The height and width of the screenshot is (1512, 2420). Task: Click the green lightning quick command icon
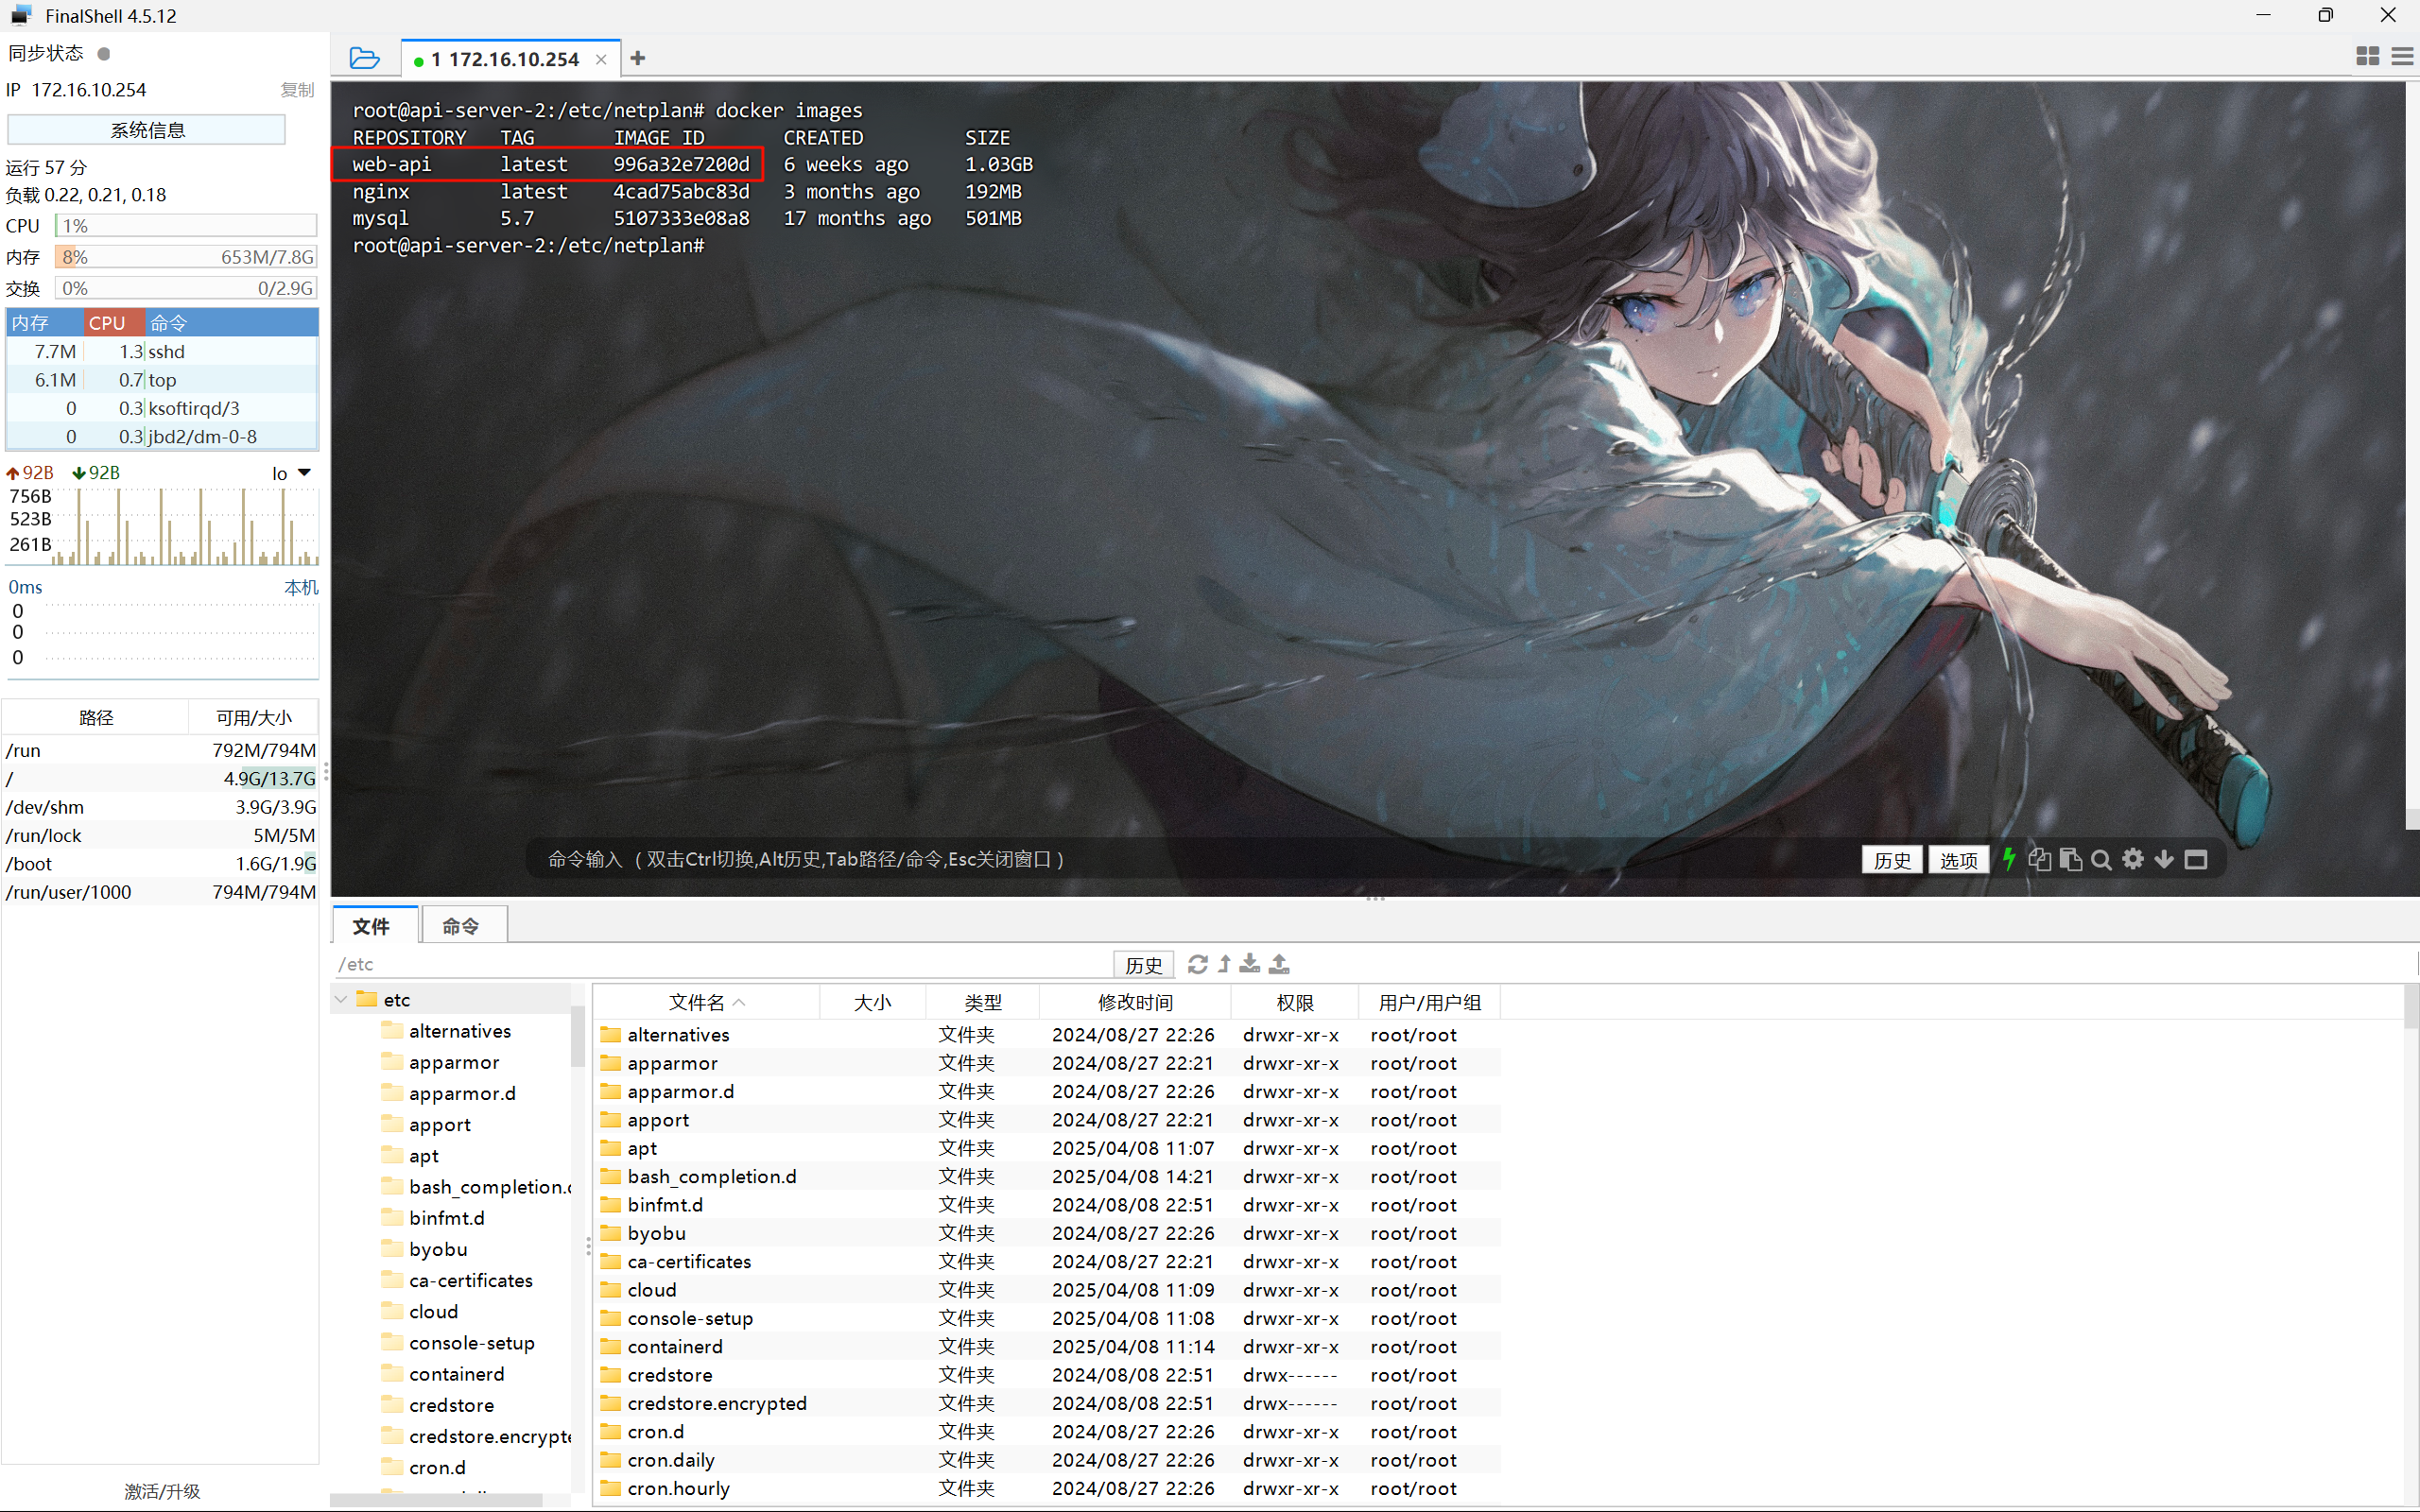click(x=2008, y=859)
